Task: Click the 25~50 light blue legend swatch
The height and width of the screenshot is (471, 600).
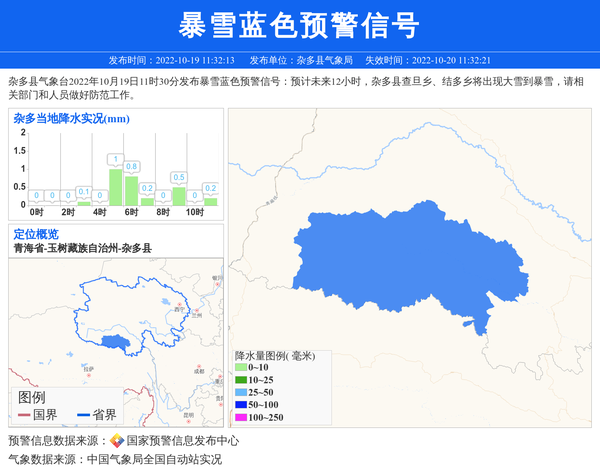Action: [240, 393]
